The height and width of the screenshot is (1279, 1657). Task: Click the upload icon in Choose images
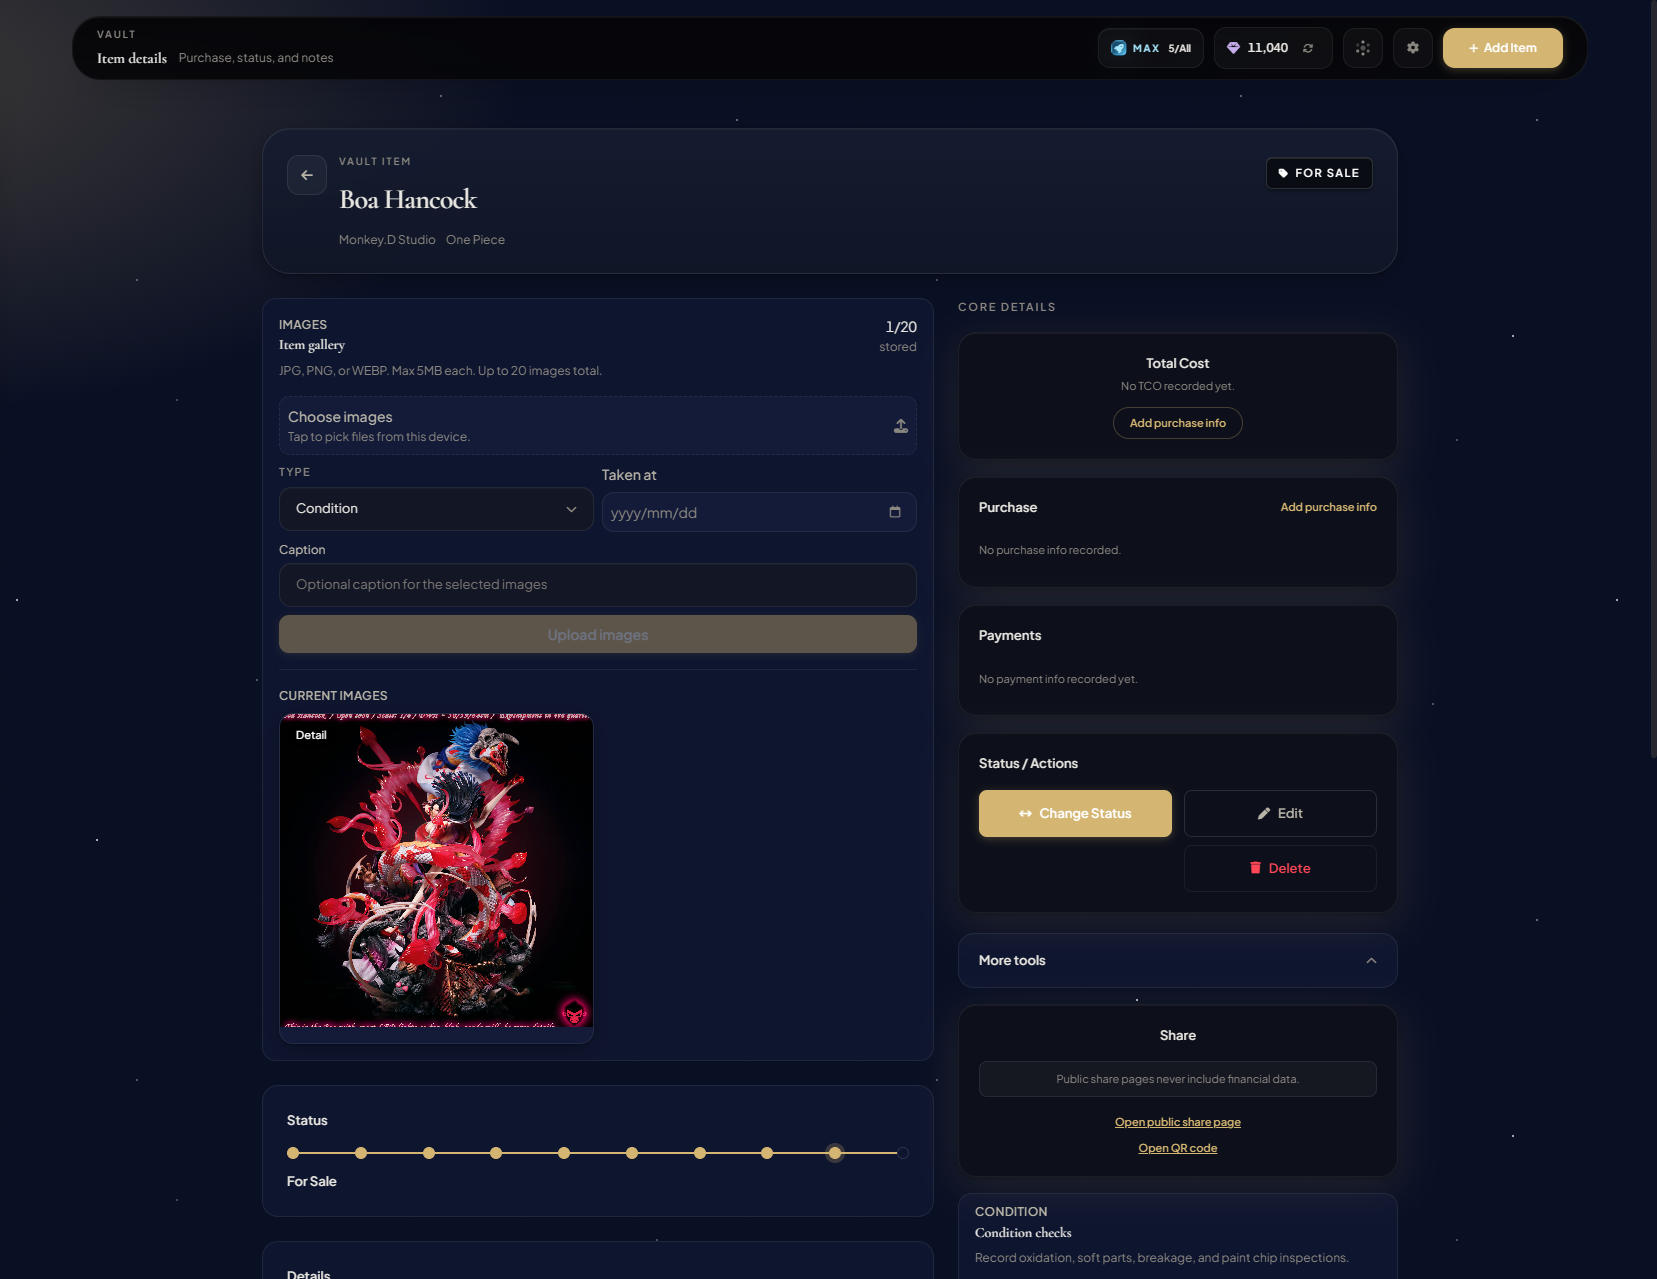click(x=900, y=426)
